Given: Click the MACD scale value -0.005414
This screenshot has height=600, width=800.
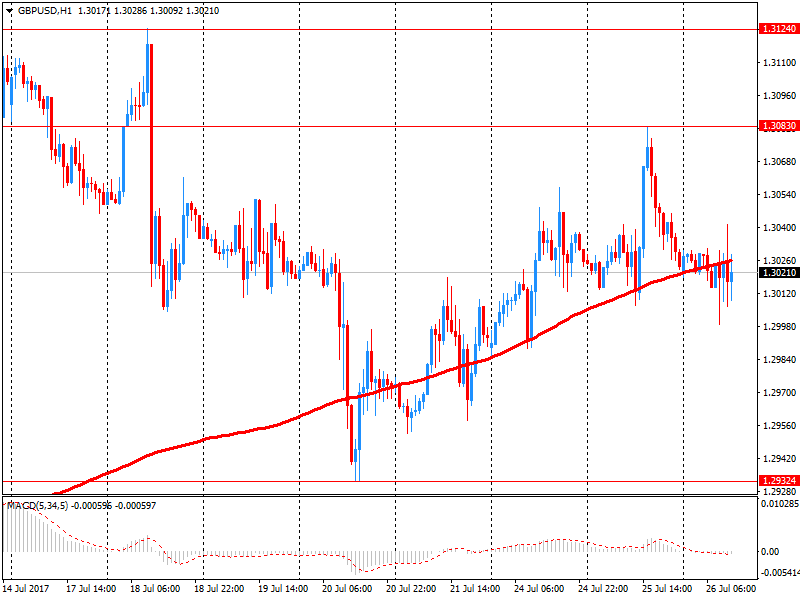Looking at the screenshot, I should (780, 573).
